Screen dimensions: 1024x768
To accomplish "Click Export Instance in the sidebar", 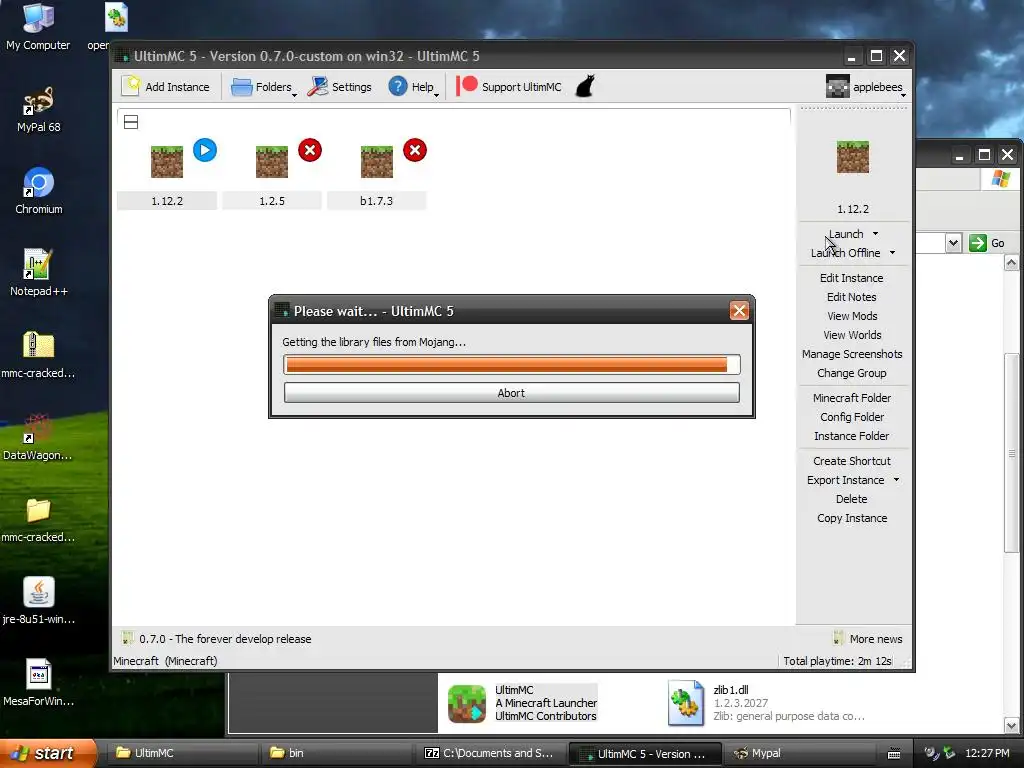I will coord(846,479).
